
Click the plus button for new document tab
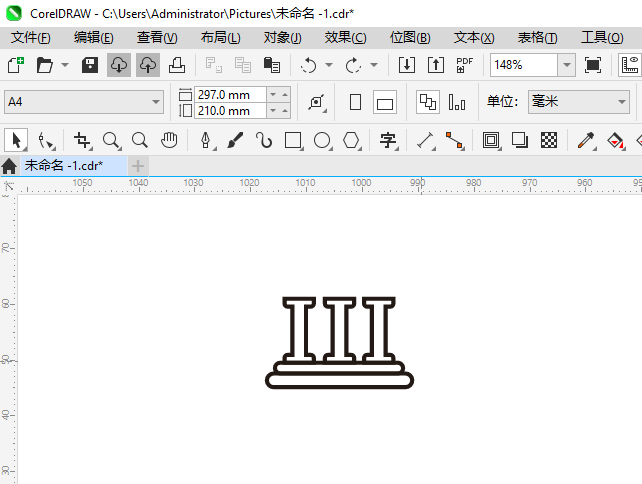138,166
